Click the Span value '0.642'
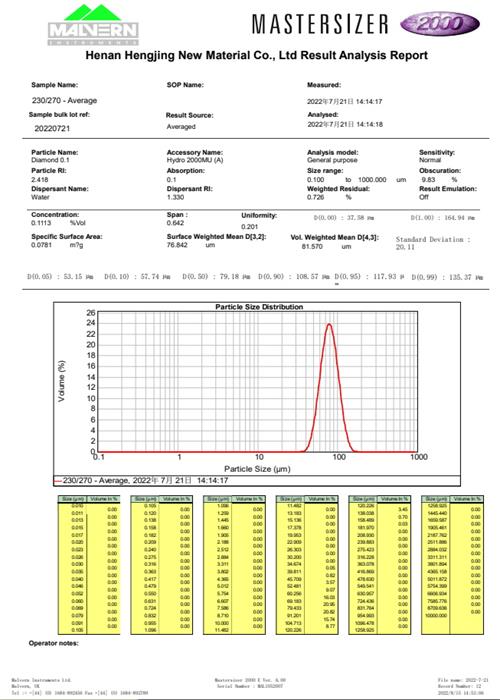Image resolution: width=500 pixels, height=700 pixels. click(175, 223)
